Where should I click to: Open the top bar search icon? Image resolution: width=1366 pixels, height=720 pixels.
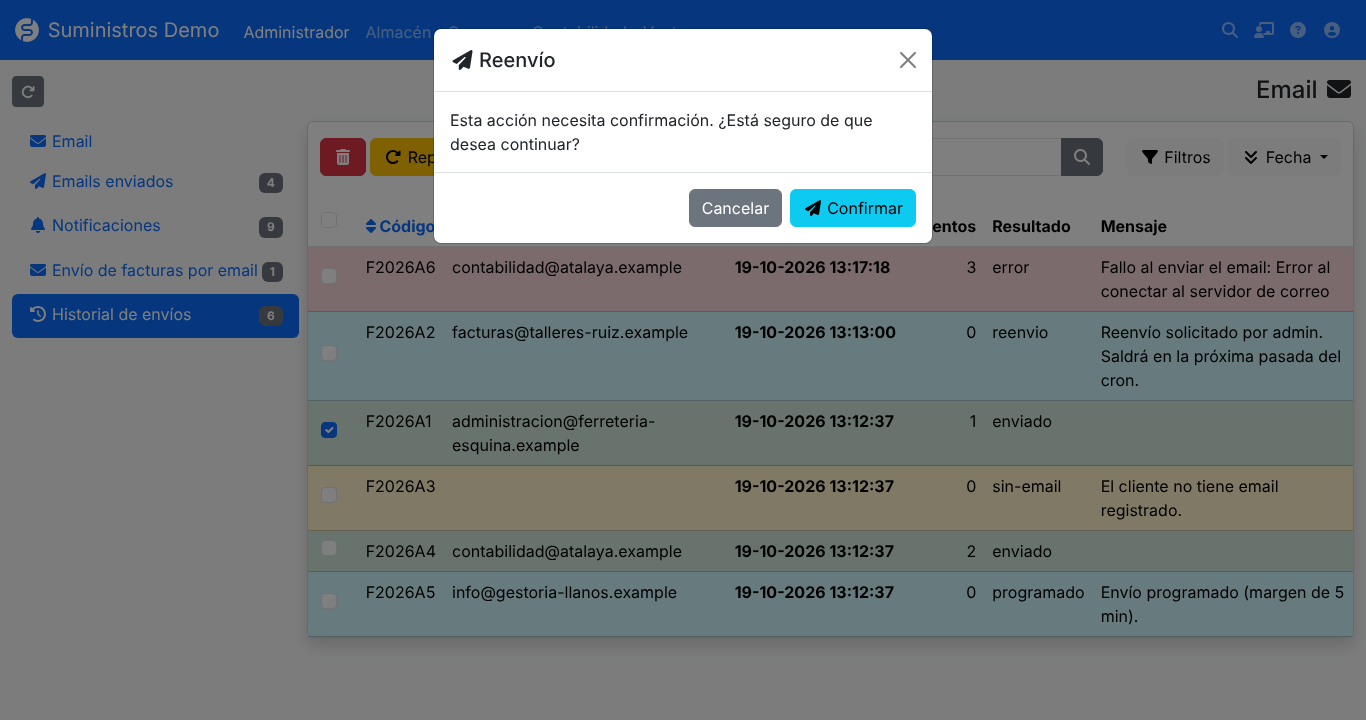click(x=1230, y=30)
